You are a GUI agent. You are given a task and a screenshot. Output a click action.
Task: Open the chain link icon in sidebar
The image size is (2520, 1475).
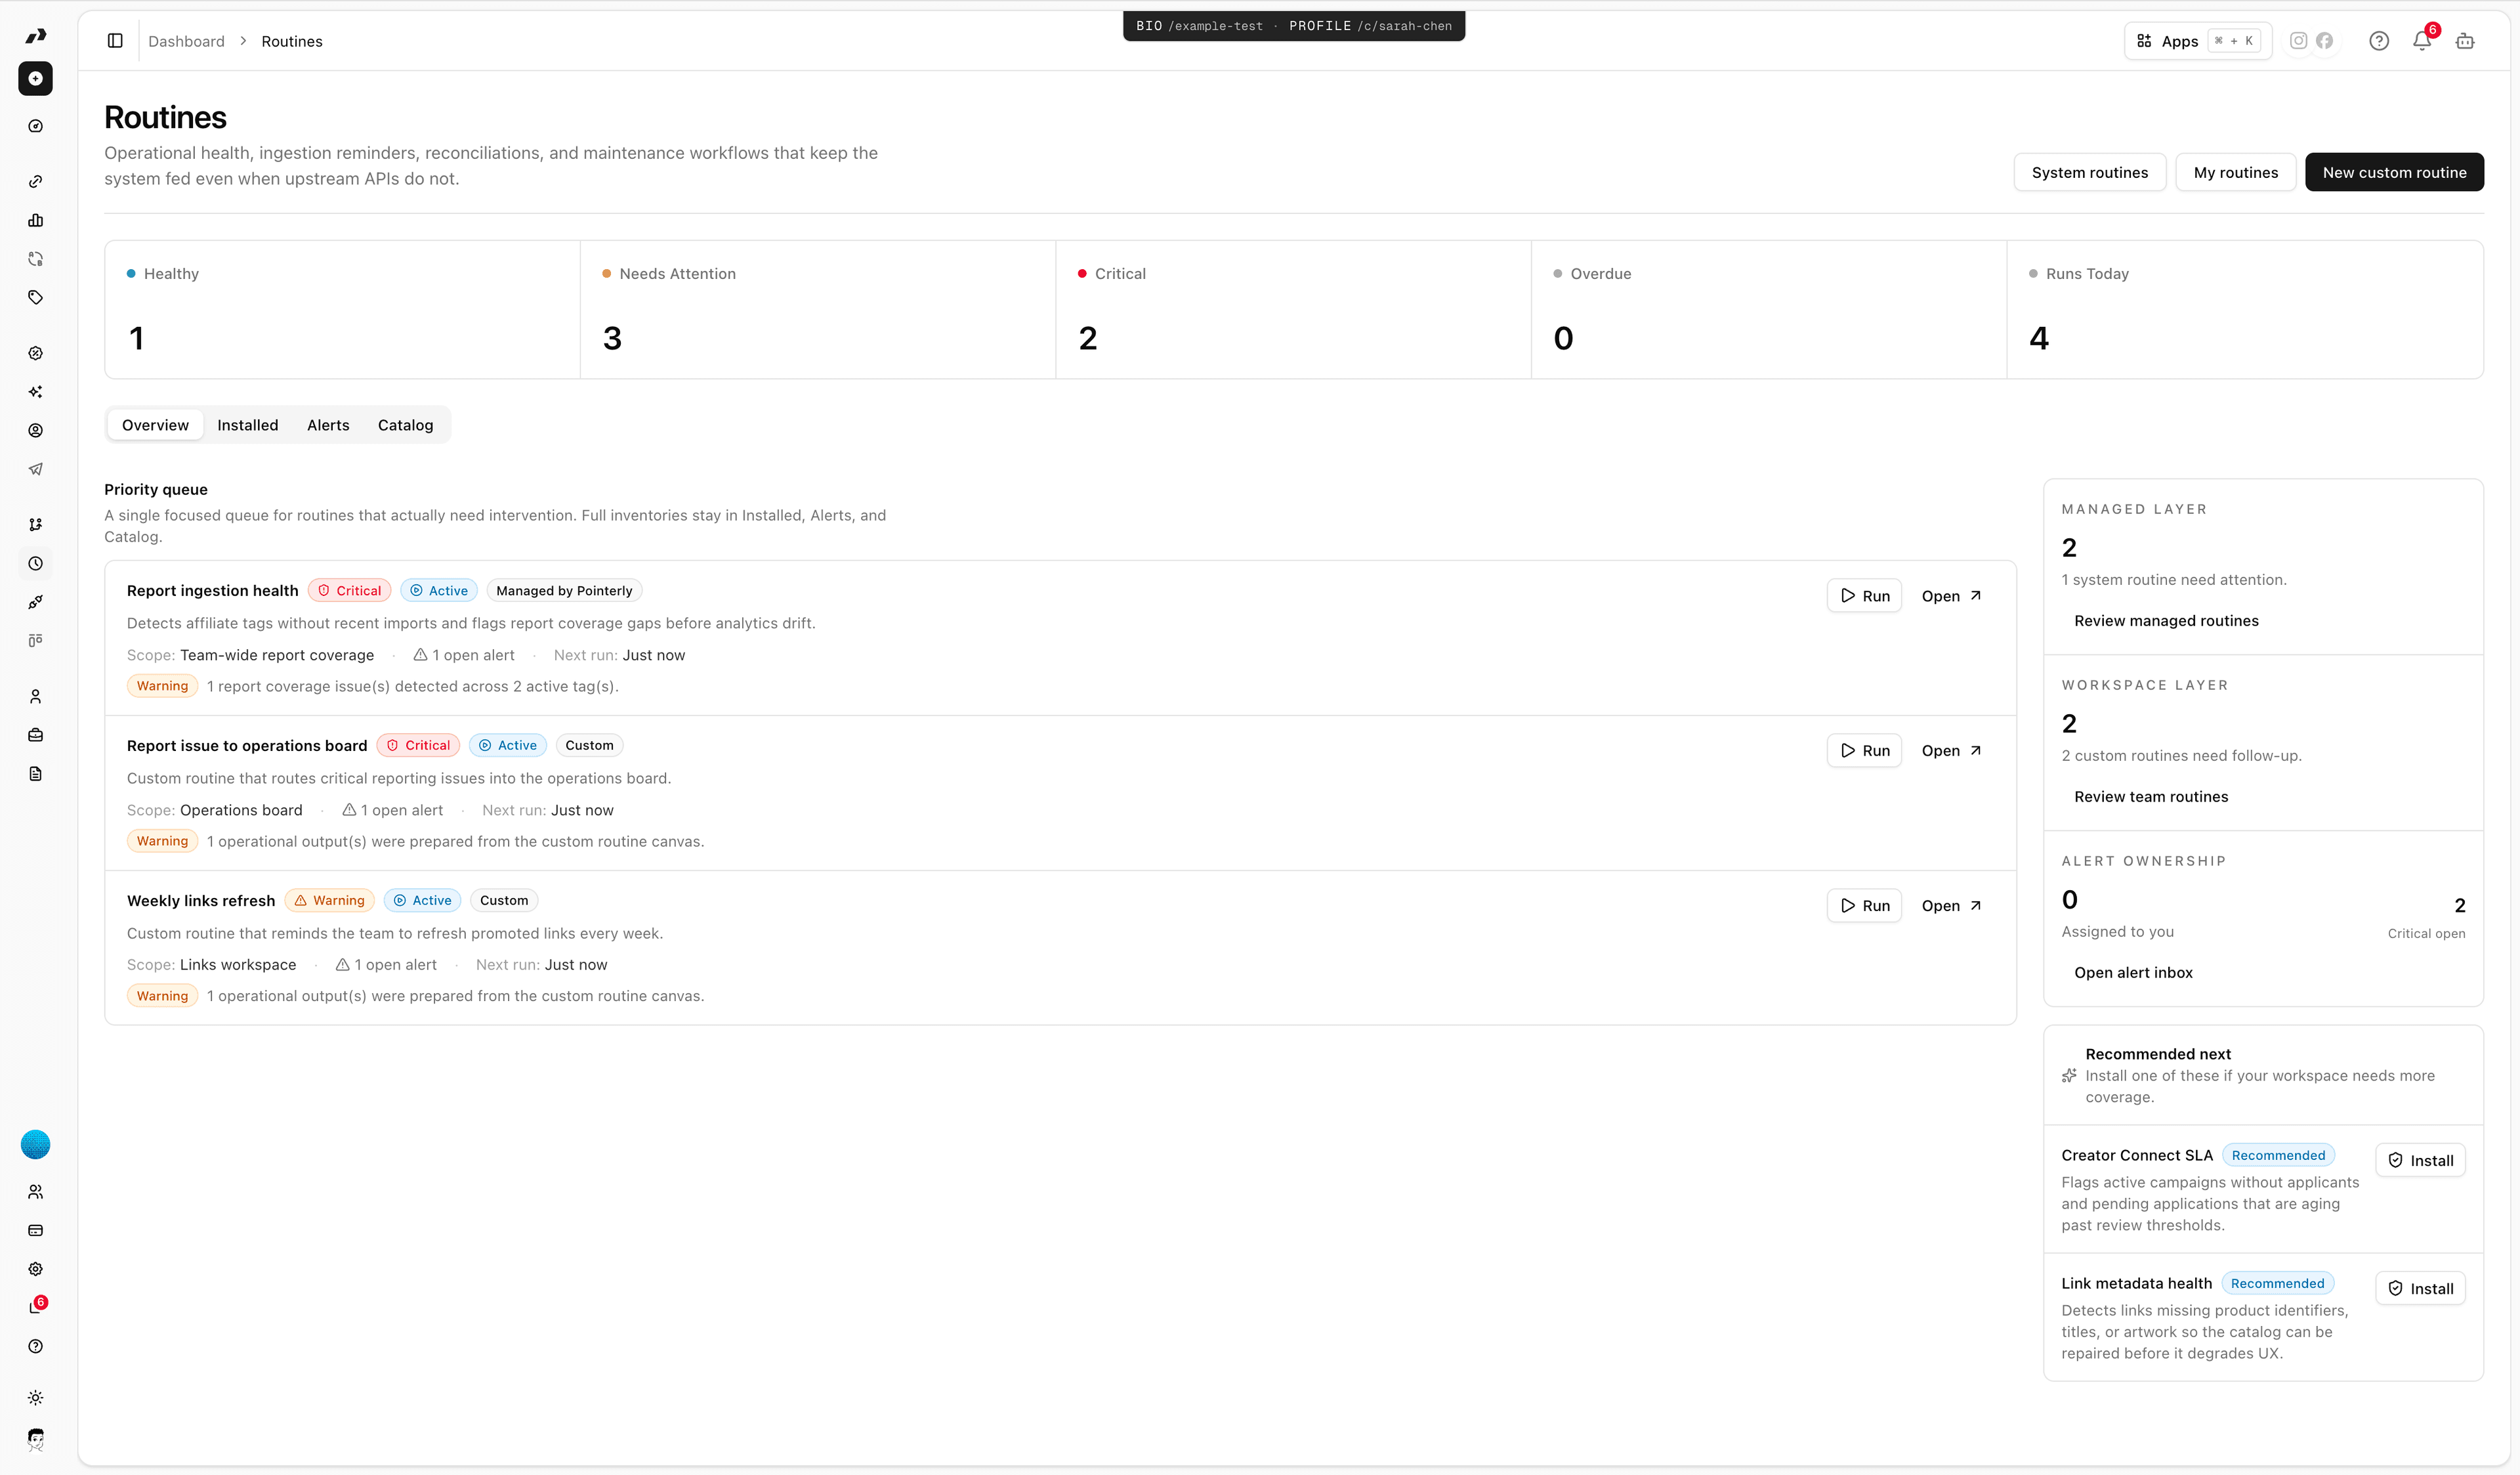(35, 181)
